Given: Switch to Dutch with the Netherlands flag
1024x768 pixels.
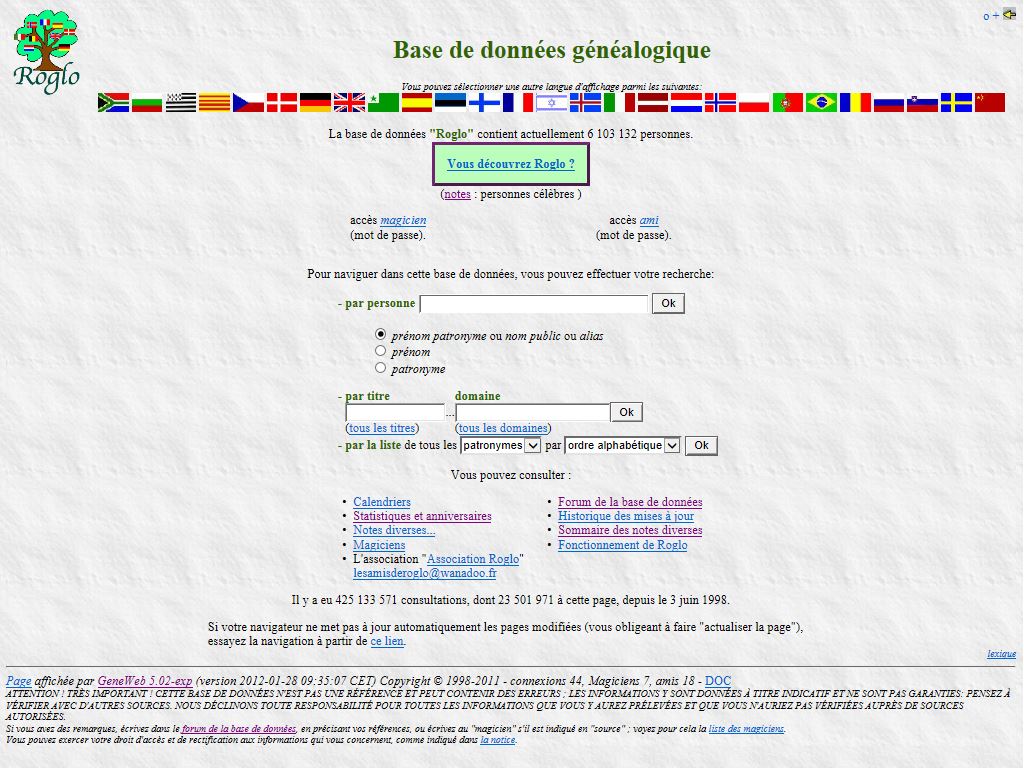Looking at the screenshot, I should coord(687,103).
